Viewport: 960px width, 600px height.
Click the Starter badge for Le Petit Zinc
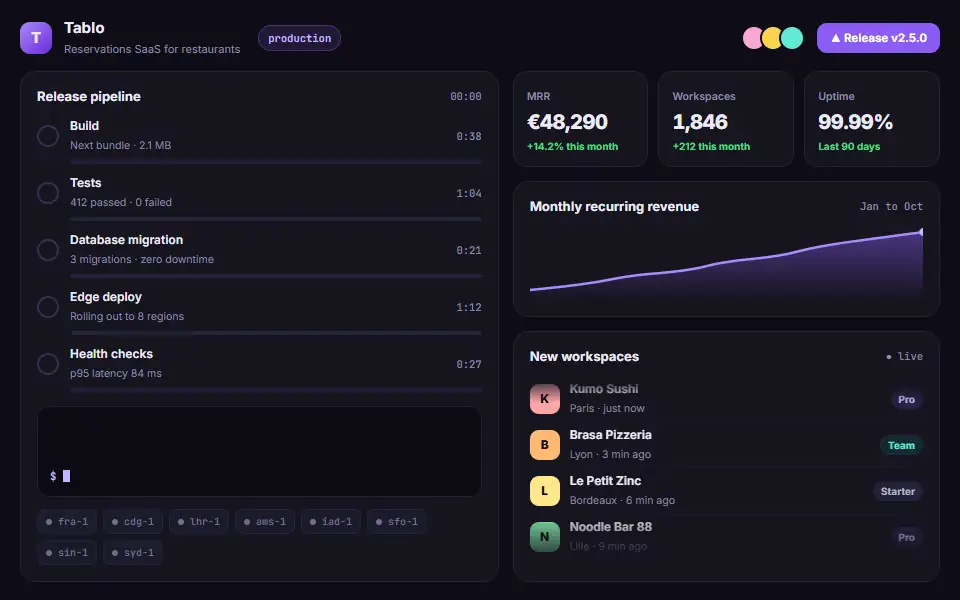(898, 491)
